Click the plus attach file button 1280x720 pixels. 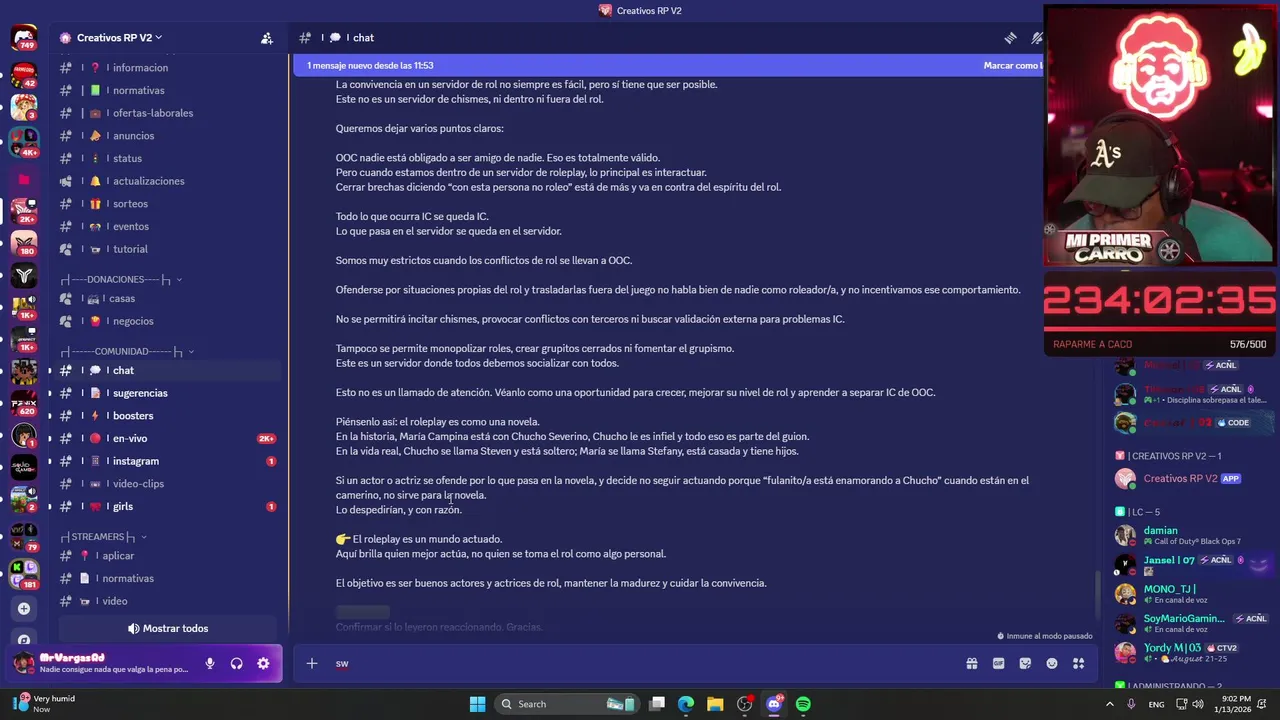tap(312, 663)
